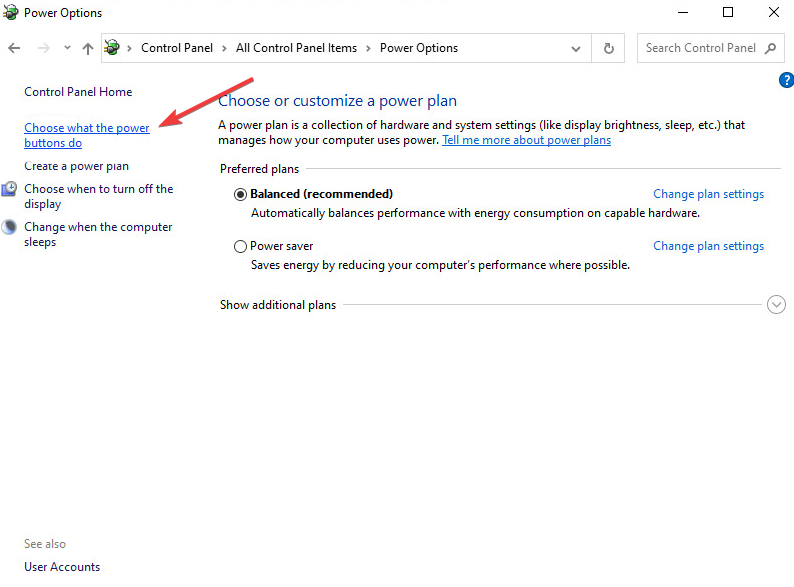Open Tell me more about power plans

coord(527,140)
